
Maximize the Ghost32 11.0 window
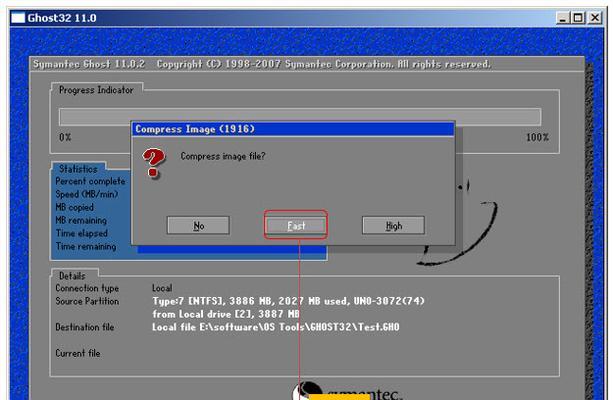578,18
